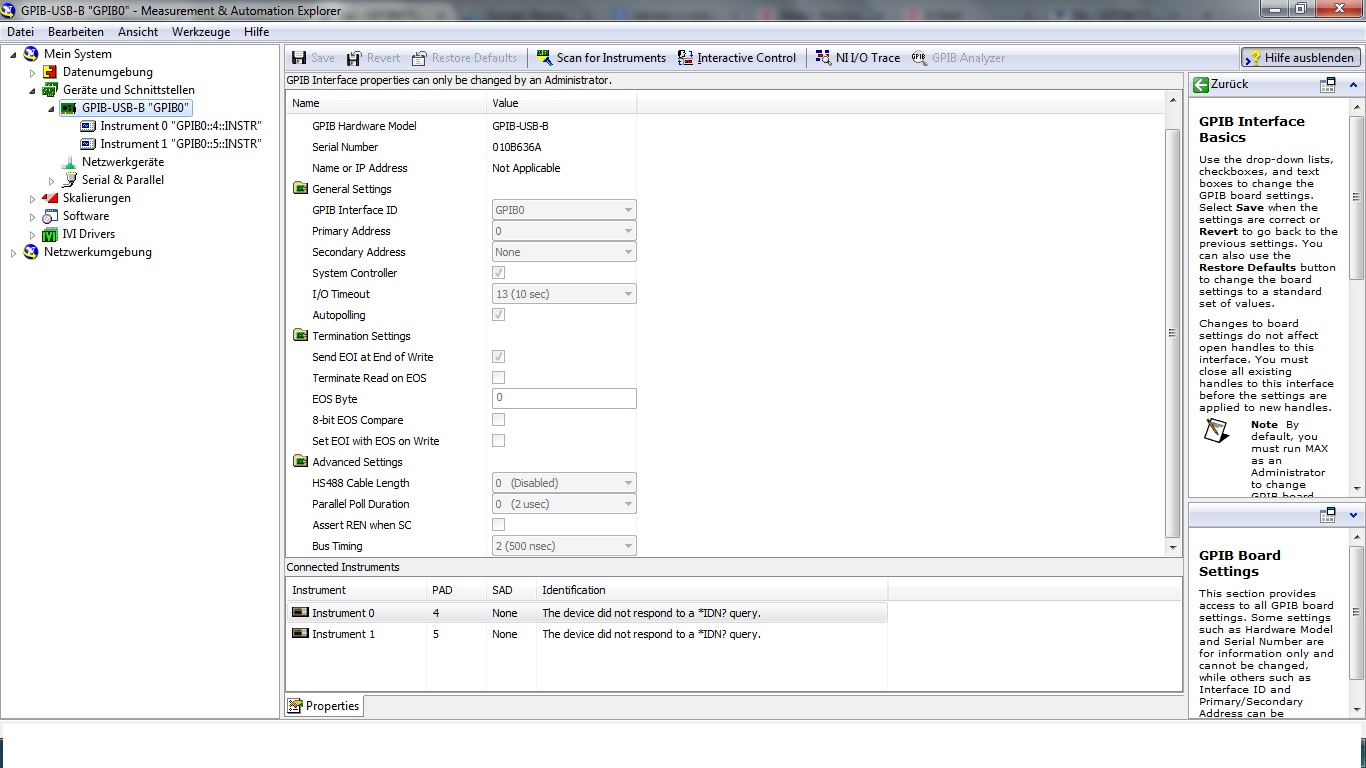This screenshot has height=768, width=1366.
Task: Click the Identification column header
Action: (x=712, y=590)
